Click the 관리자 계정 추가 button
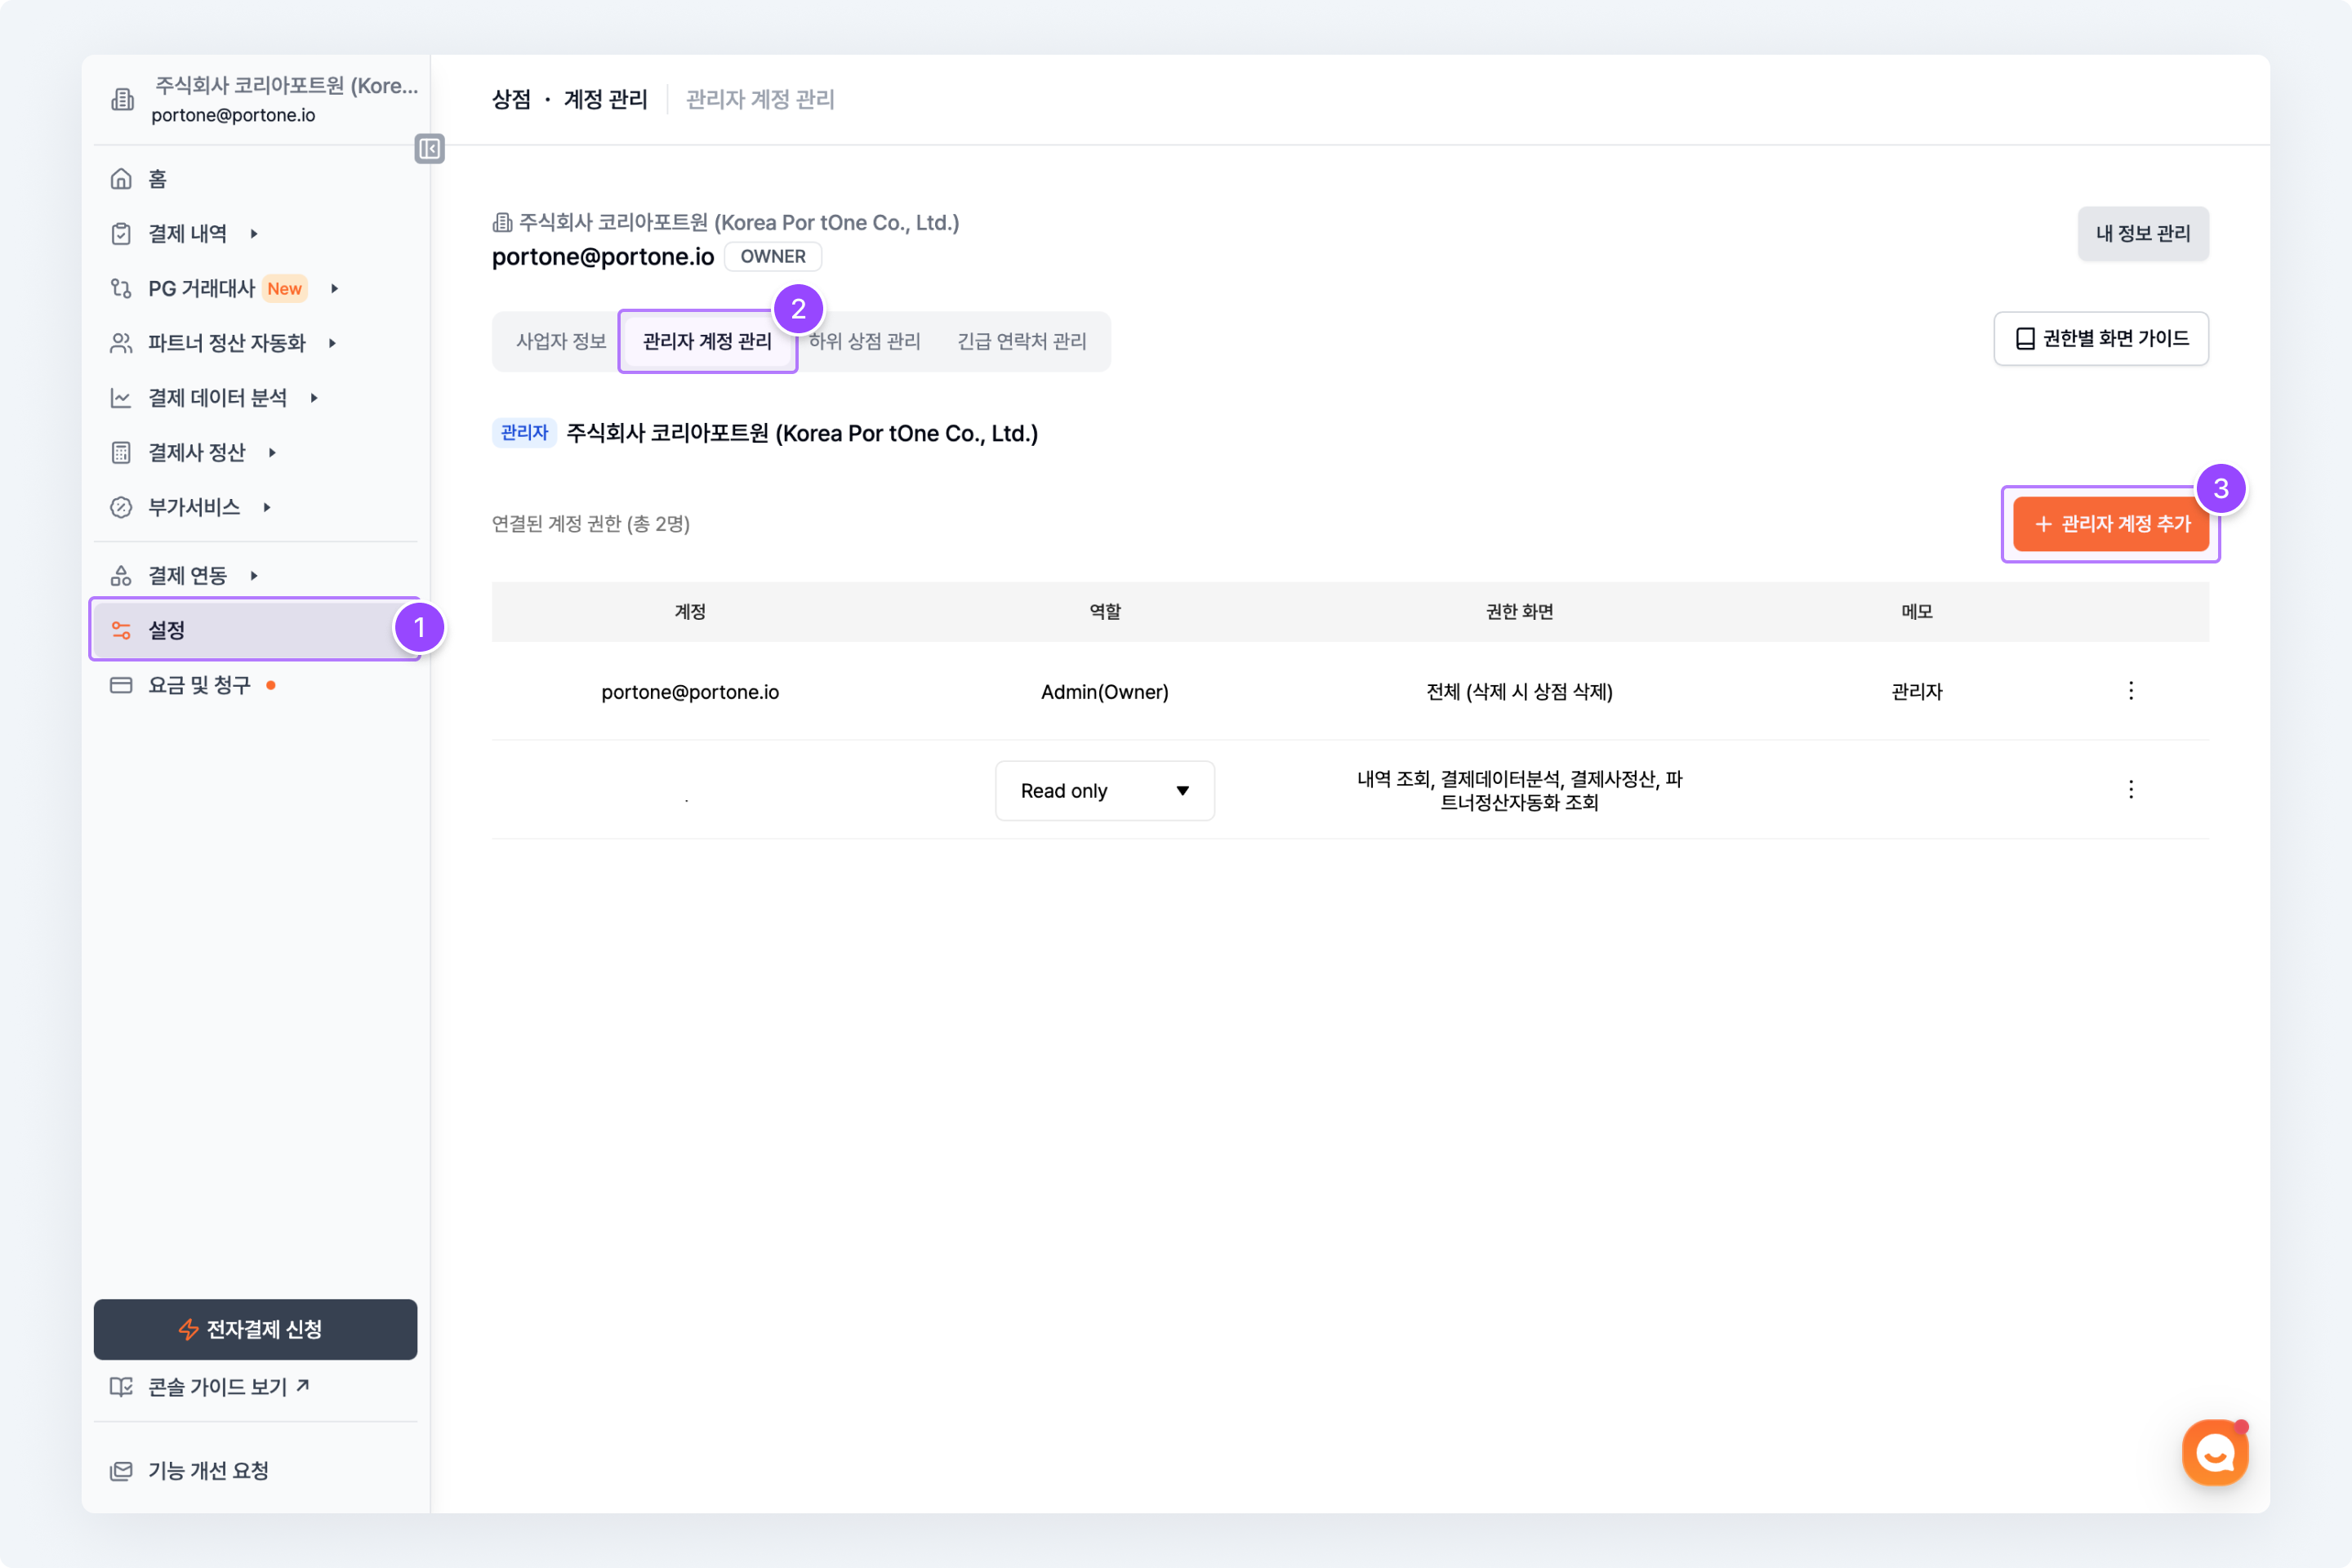The width and height of the screenshot is (2352, 1568). click(x=2110, y=524)
